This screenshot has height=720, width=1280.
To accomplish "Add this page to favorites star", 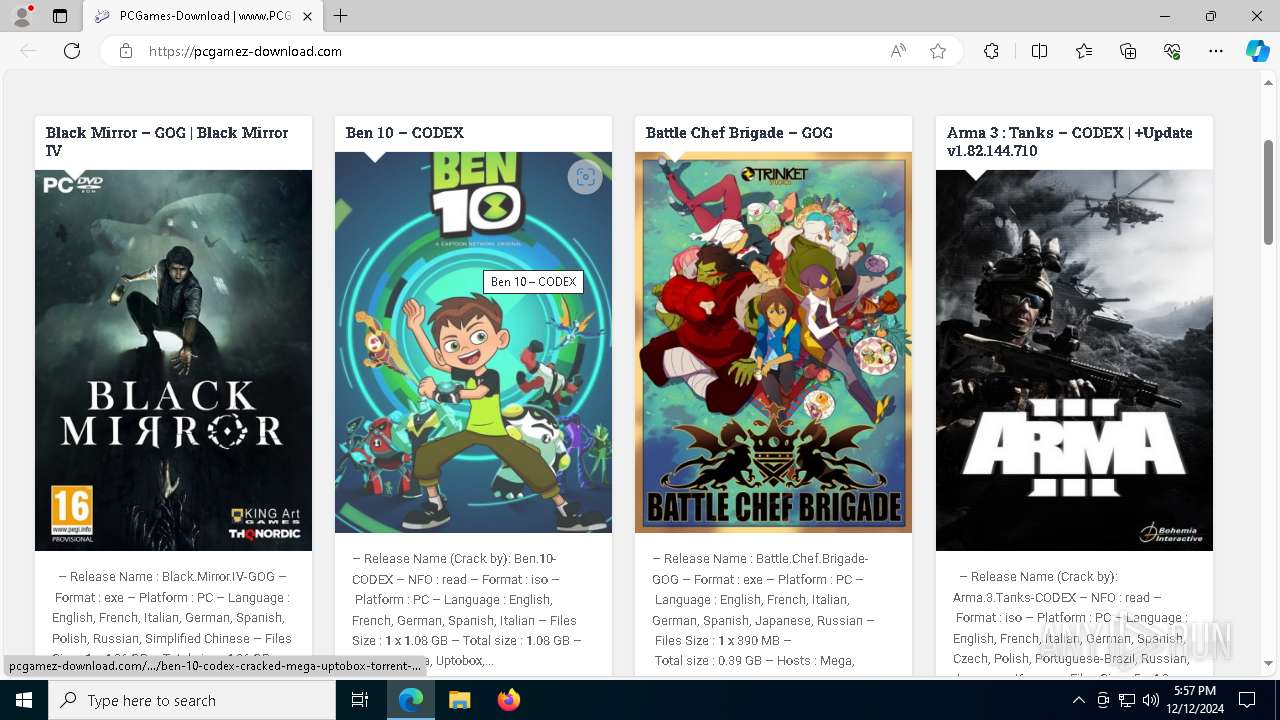I will pyautogui.click(x=938, y=51).
